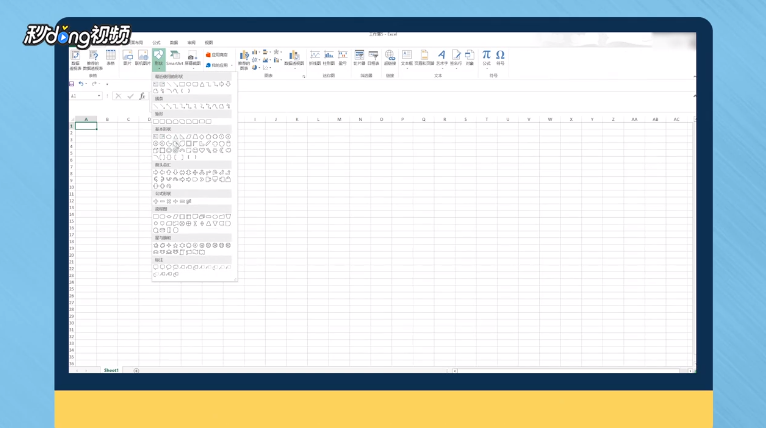Viewport: 766px width, 428px height.
Task: Open Recommended PivotTables
Action: tap(93, 60)
